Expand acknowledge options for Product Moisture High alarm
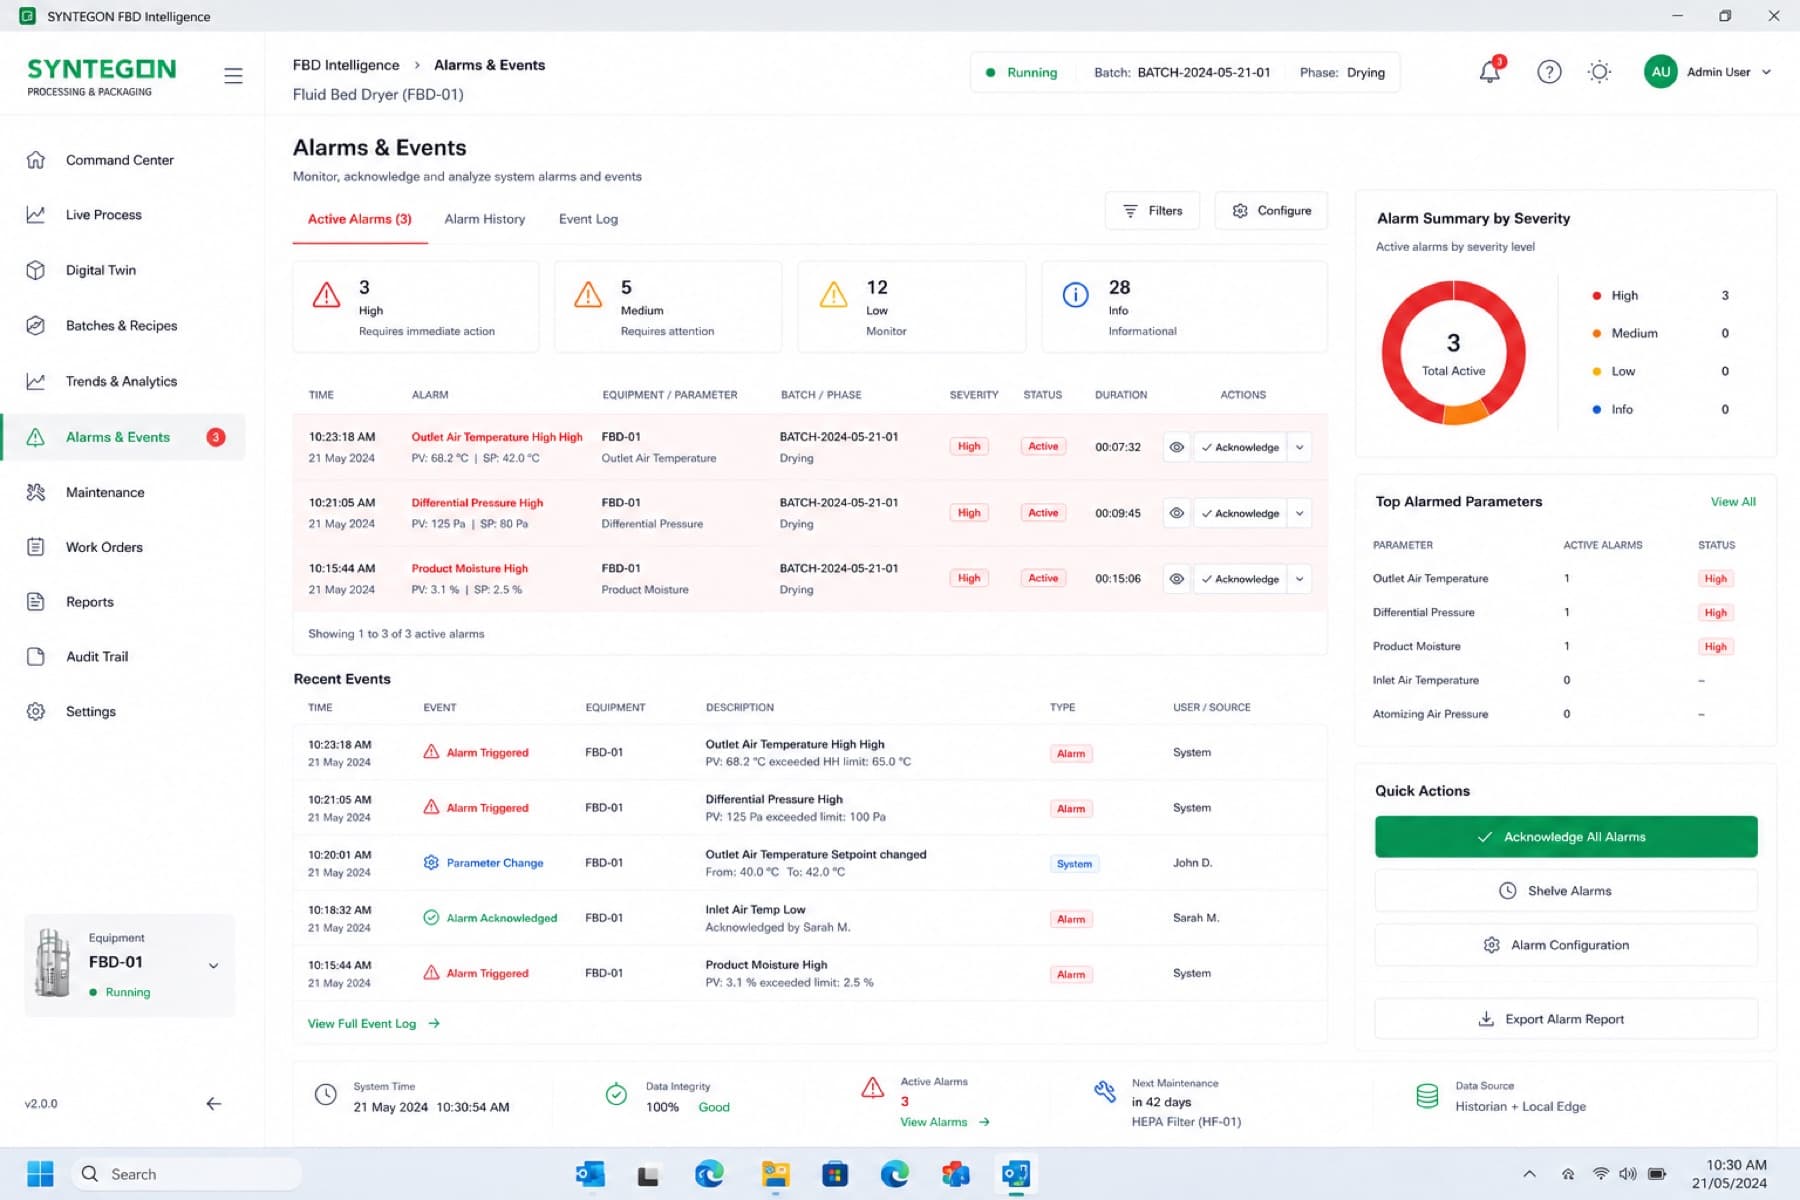 pos(1299,579)
